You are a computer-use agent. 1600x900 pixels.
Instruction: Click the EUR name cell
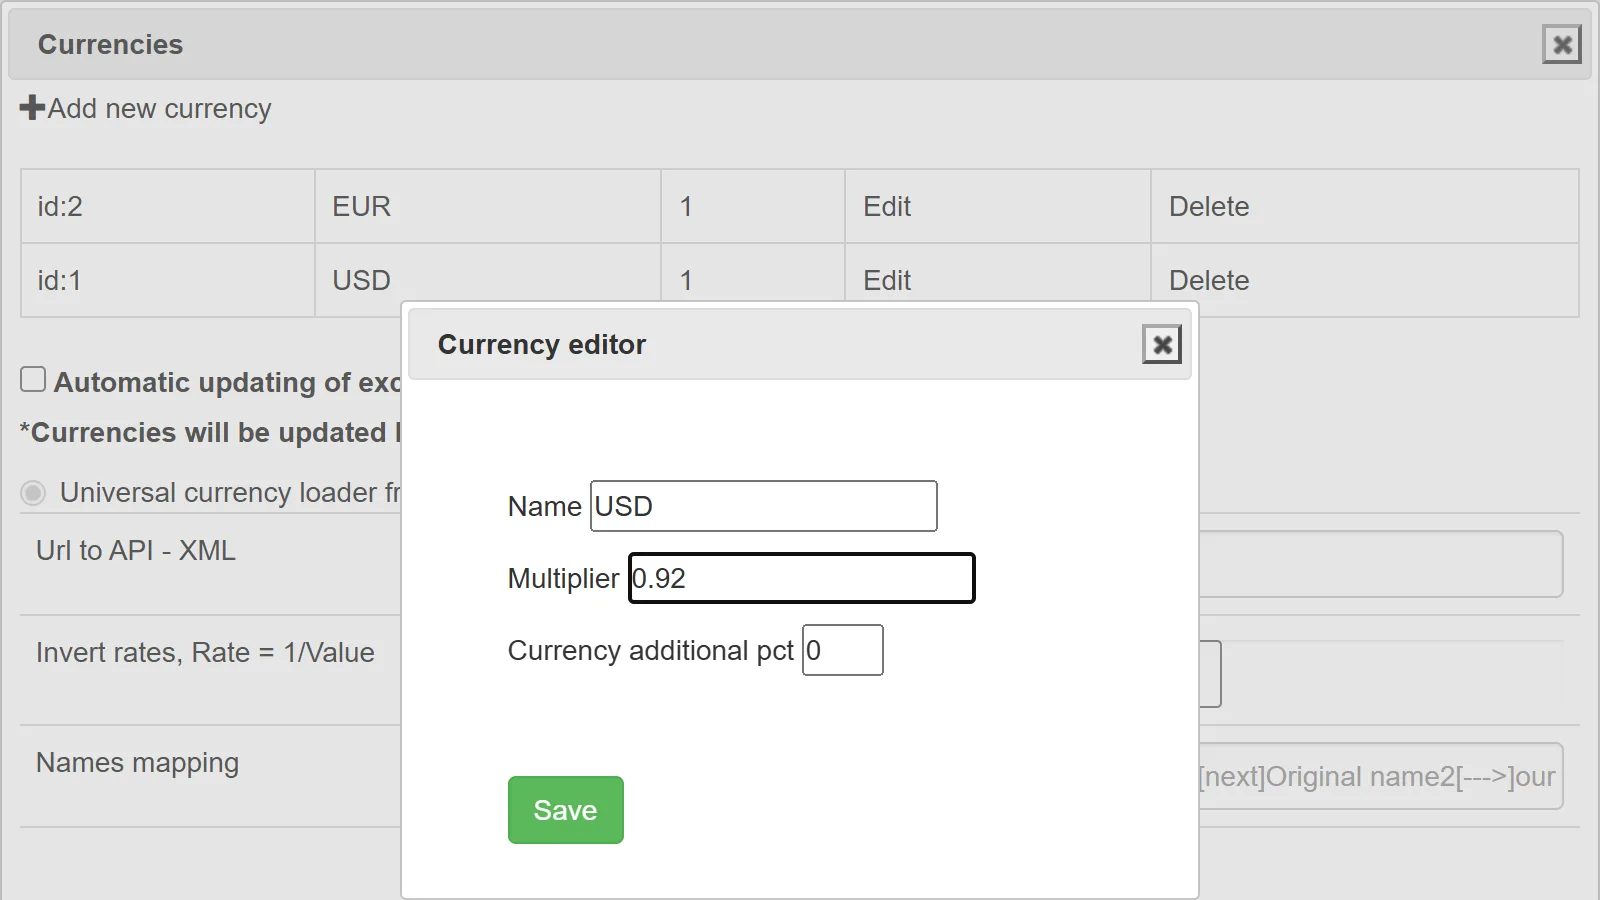(488, 206)
